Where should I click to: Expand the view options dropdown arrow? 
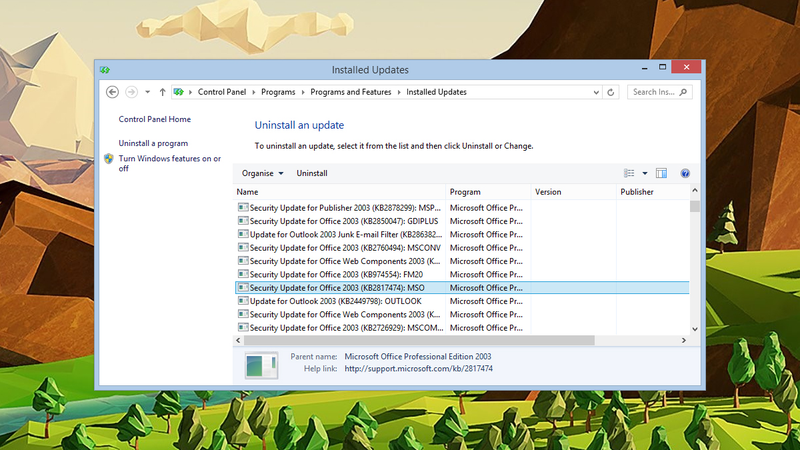[x=644, y=173]
